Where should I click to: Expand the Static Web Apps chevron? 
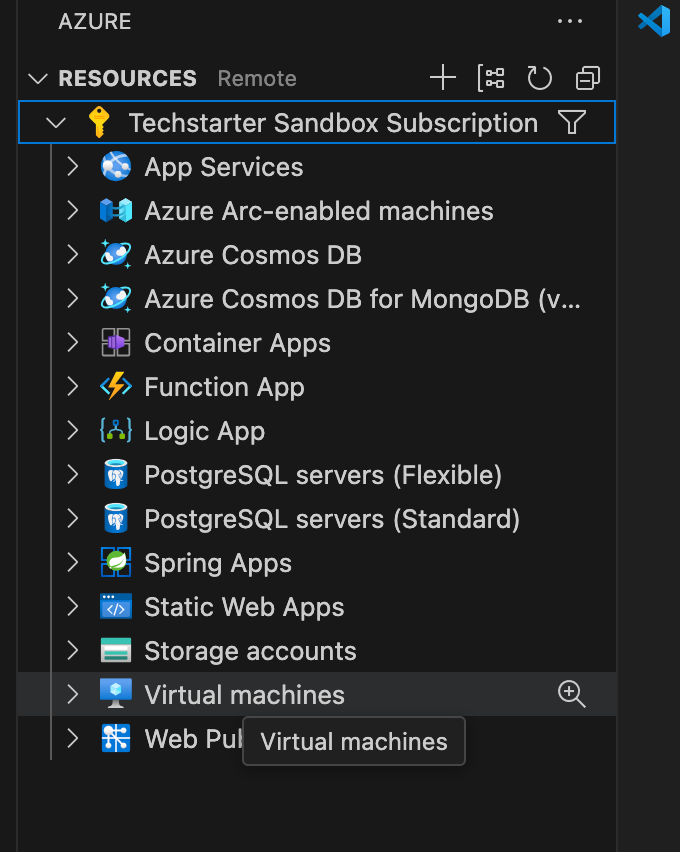[x=72, y=607]
